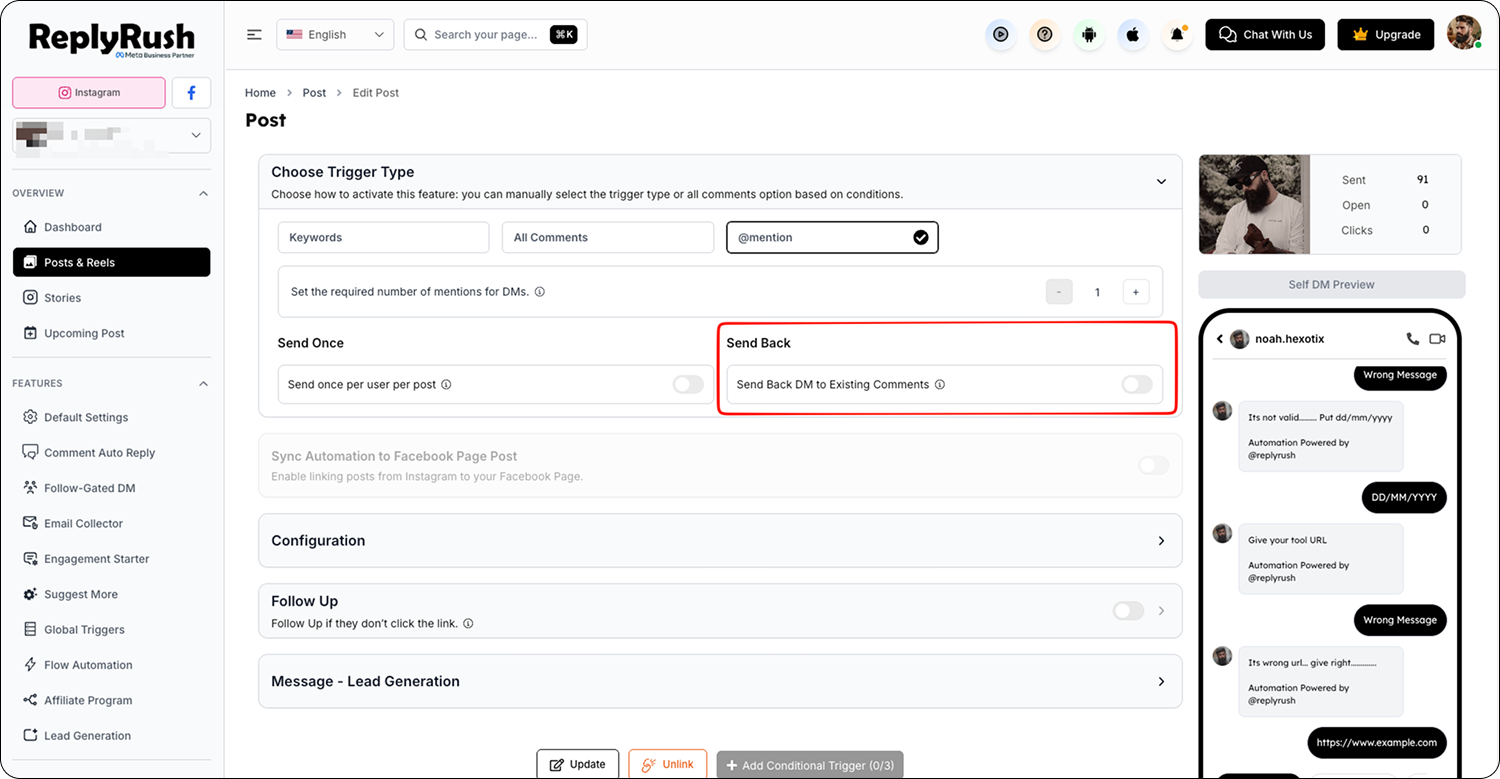Click the Search your page field
The height and width of the screenshot is (779, 1500).
pos(495,35)
